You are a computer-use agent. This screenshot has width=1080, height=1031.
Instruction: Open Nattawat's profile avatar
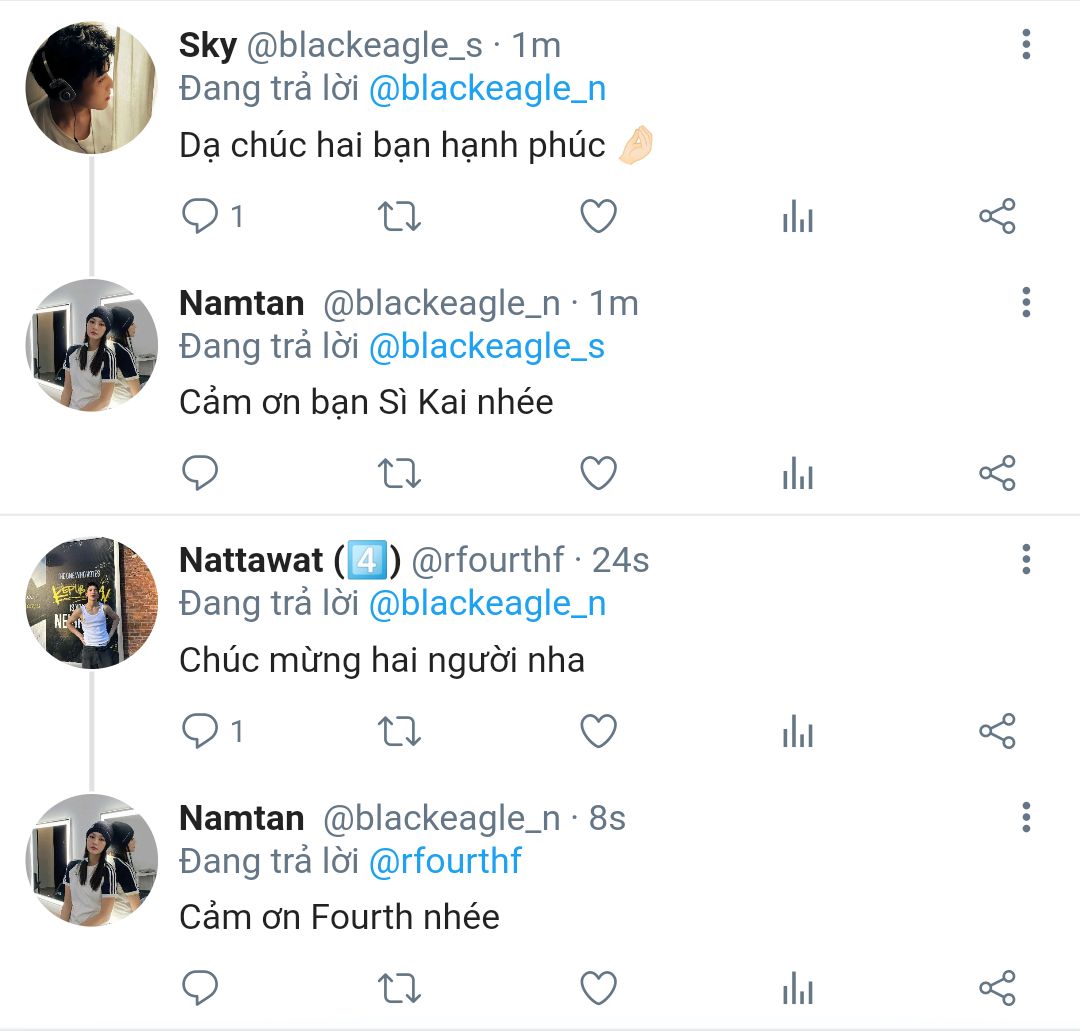coord(91,603)
